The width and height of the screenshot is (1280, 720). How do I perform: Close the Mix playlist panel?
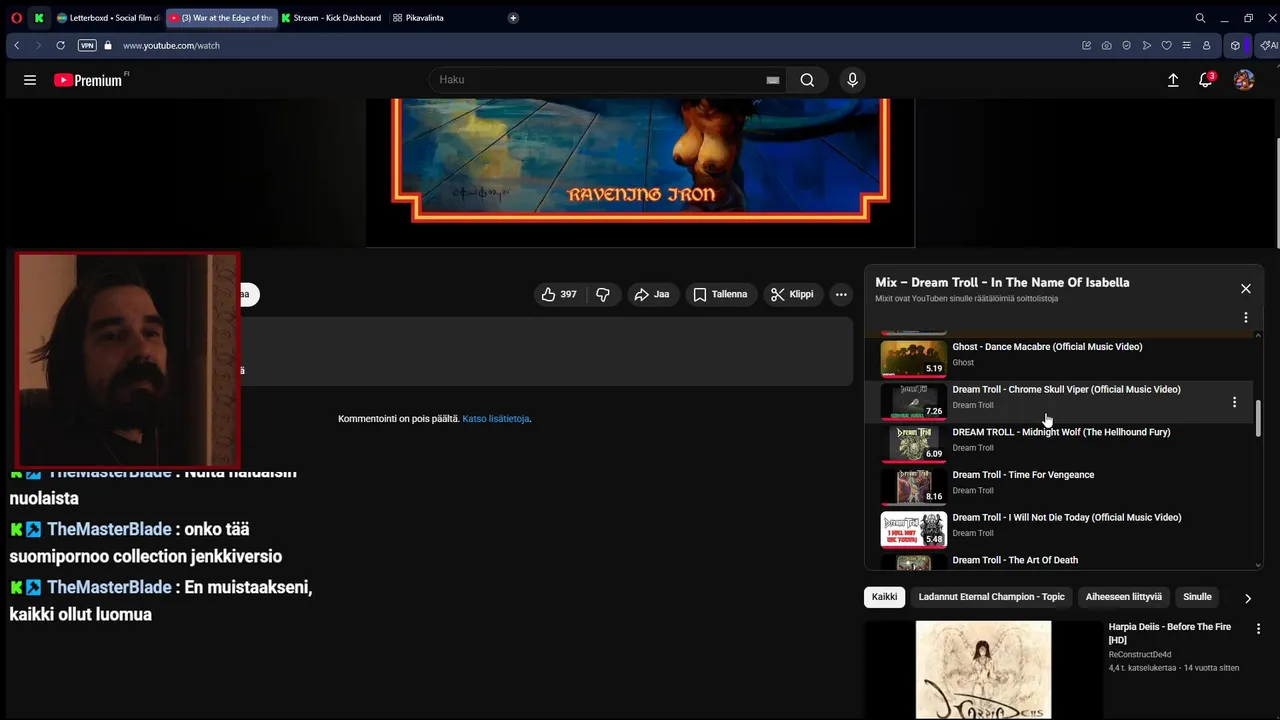[x=1246, y=289]
